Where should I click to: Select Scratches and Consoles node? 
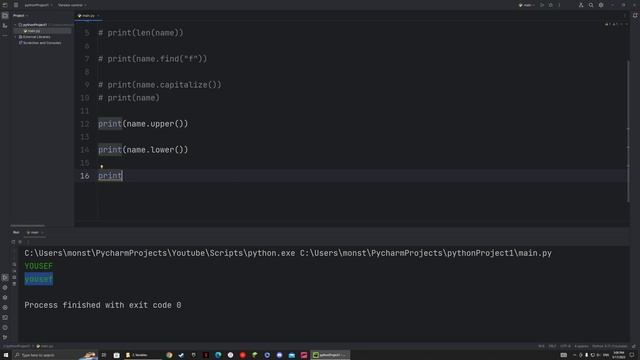(x=40, y=42)
